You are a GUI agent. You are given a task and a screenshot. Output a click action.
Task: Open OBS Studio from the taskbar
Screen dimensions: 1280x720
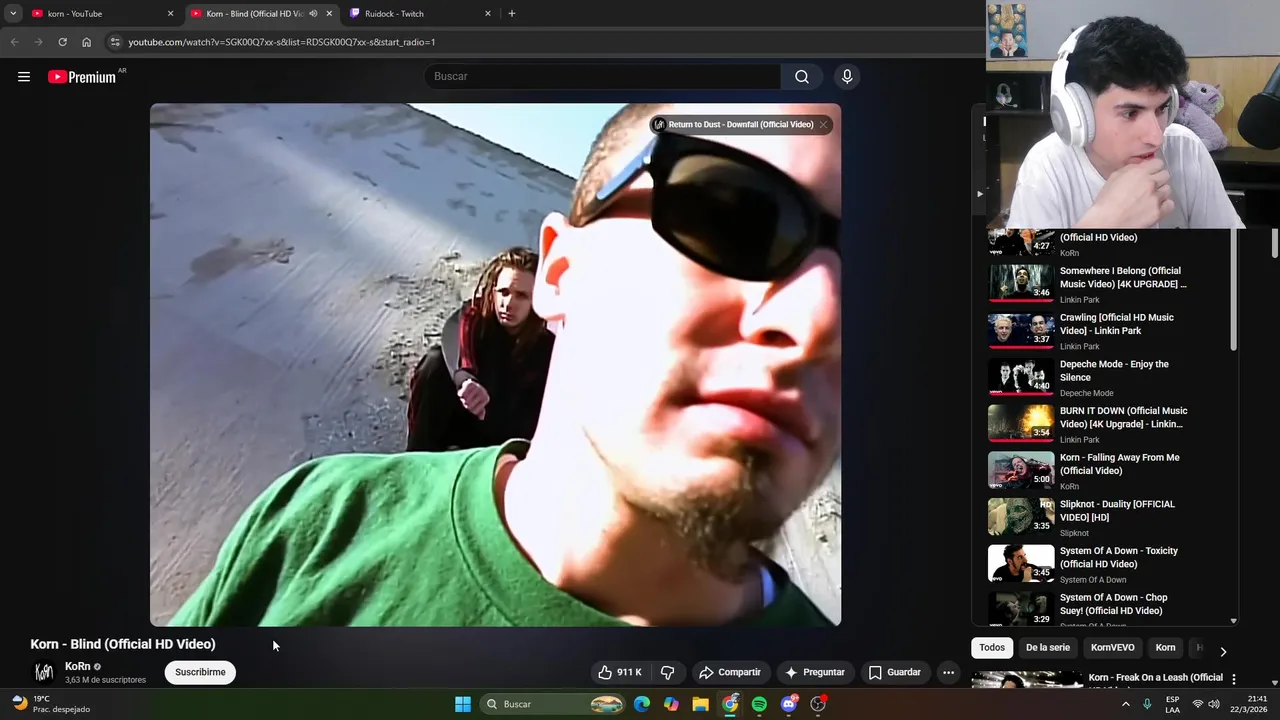[818, 704]
